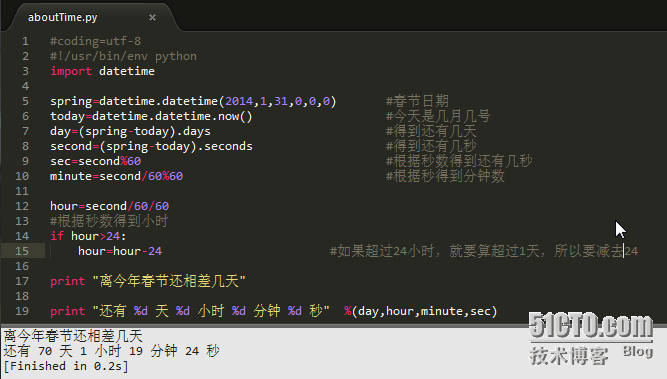Click the '#coding=utf-8' comment line
667x379 pixels.
[95, 41]
